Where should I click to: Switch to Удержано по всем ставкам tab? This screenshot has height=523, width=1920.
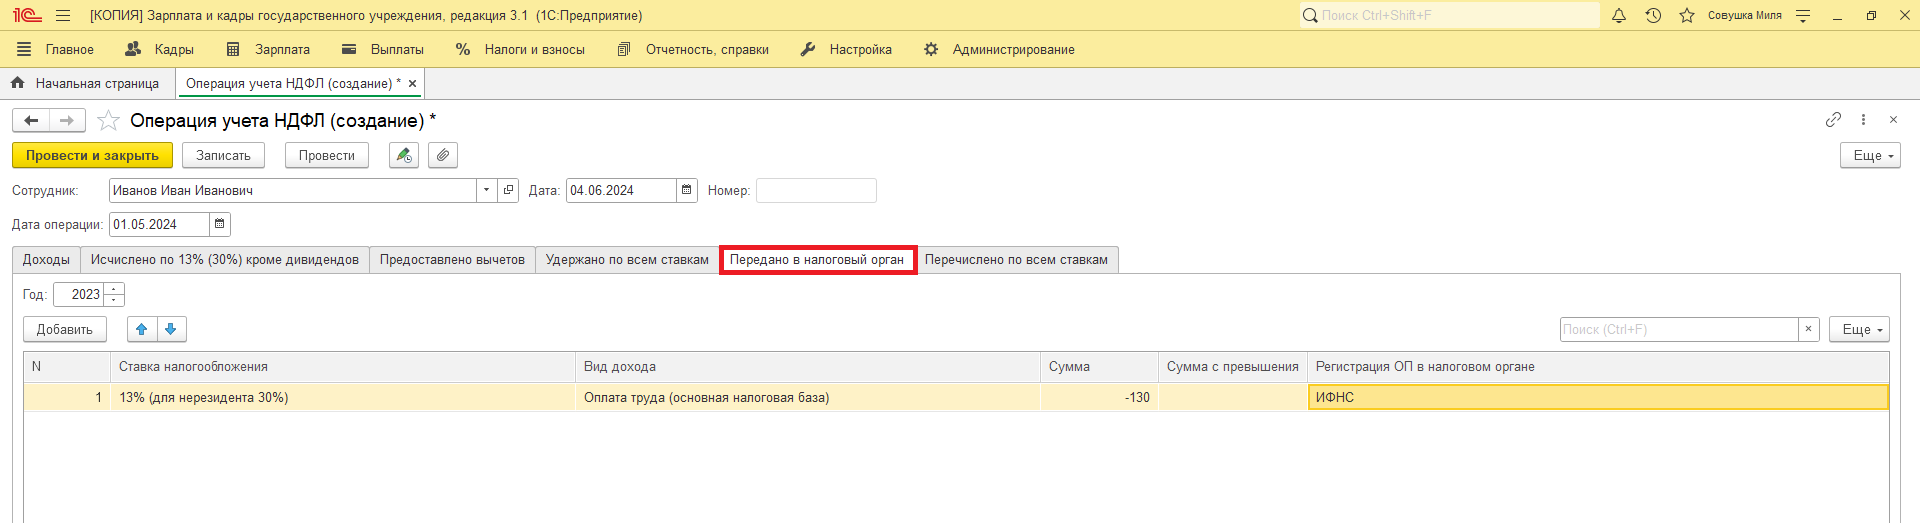pyautogui.click(x=627, y=260)
